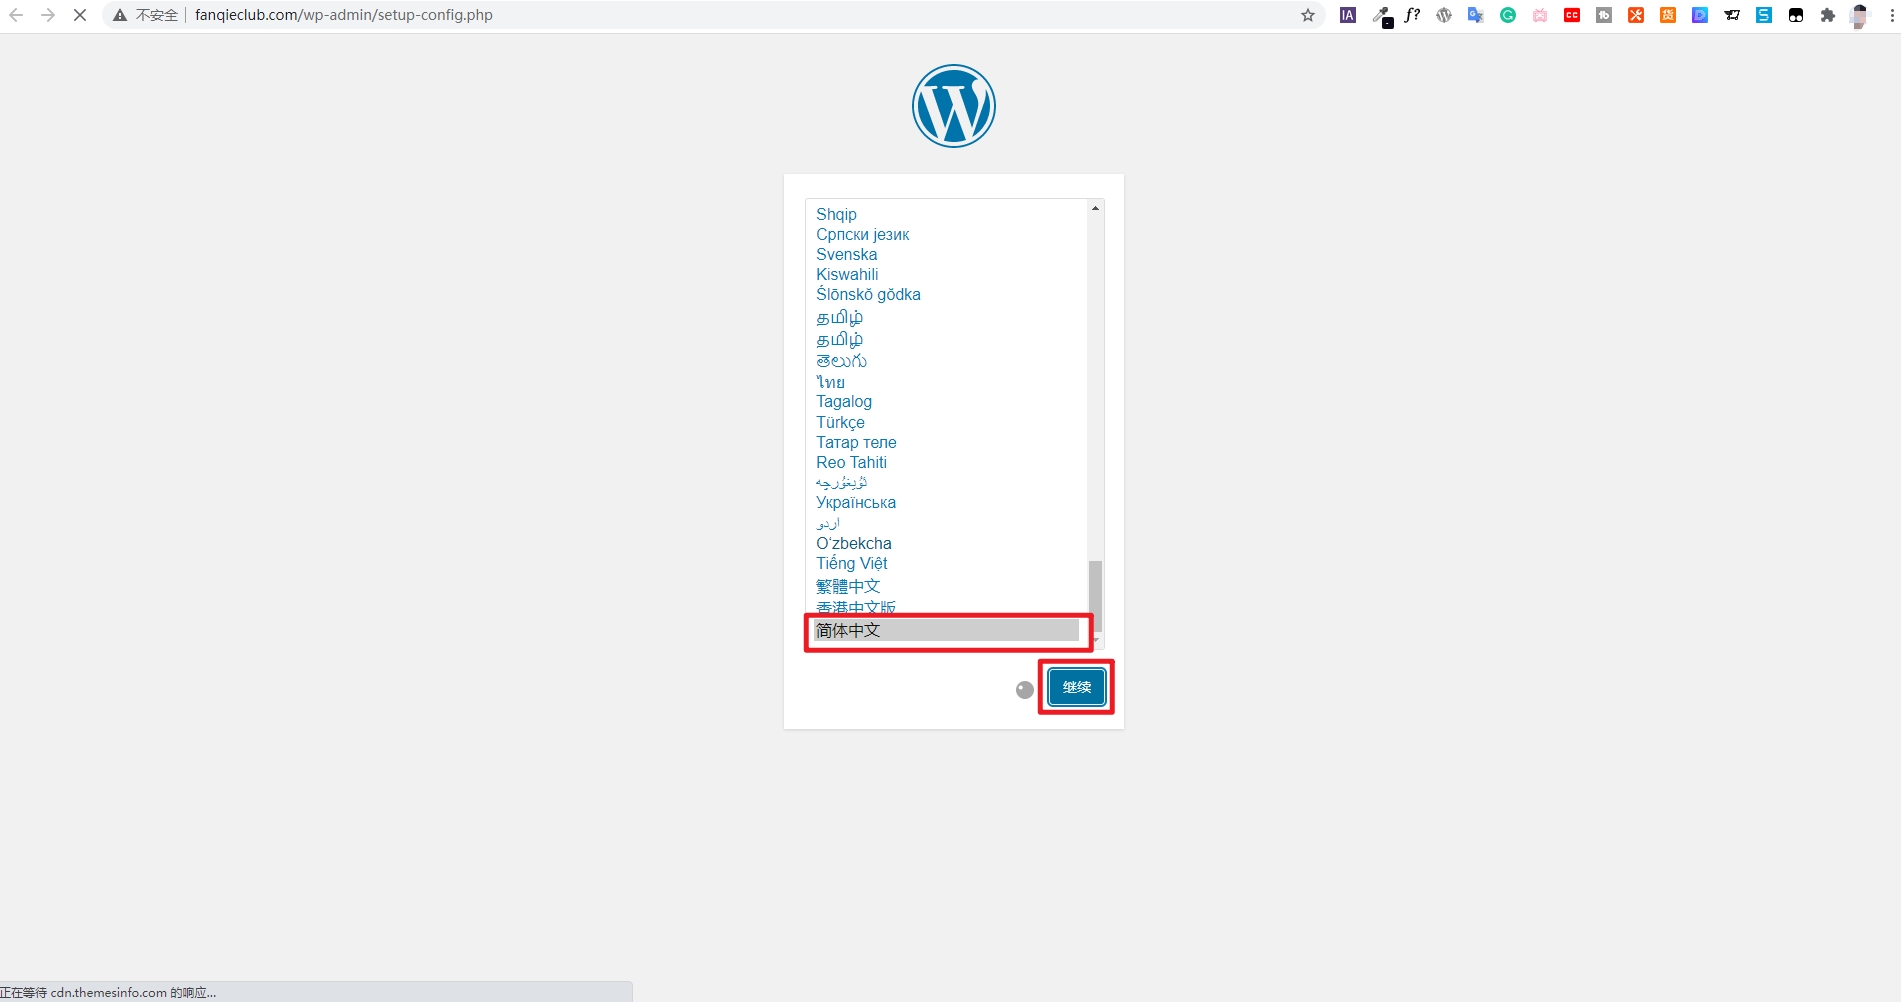Choose Reo Tahiti language
This screenshot has height=1002, width=1901.
point(851,462)
